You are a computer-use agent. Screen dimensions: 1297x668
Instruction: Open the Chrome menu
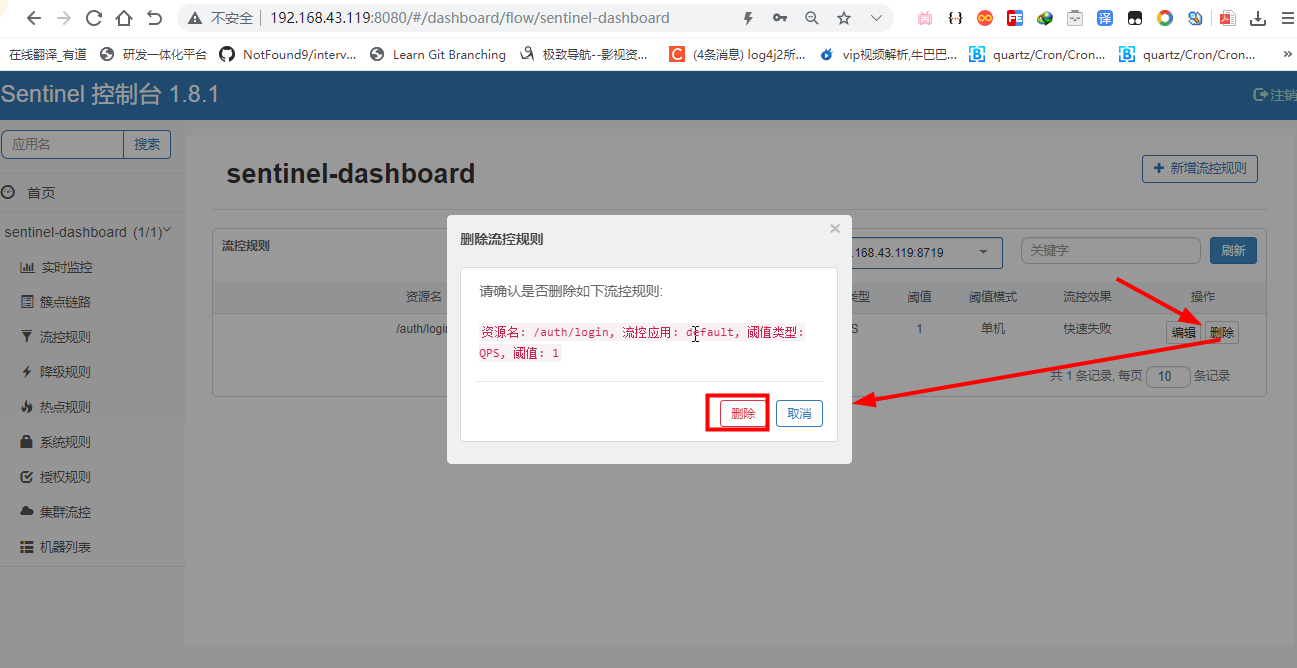[1289, 18]
